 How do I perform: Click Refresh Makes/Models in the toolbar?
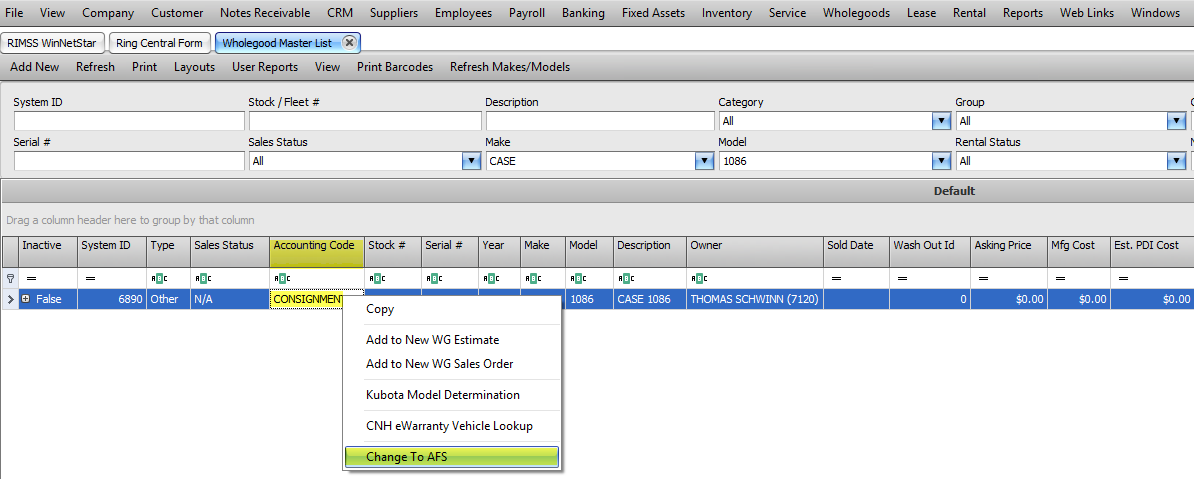[510, 67]
